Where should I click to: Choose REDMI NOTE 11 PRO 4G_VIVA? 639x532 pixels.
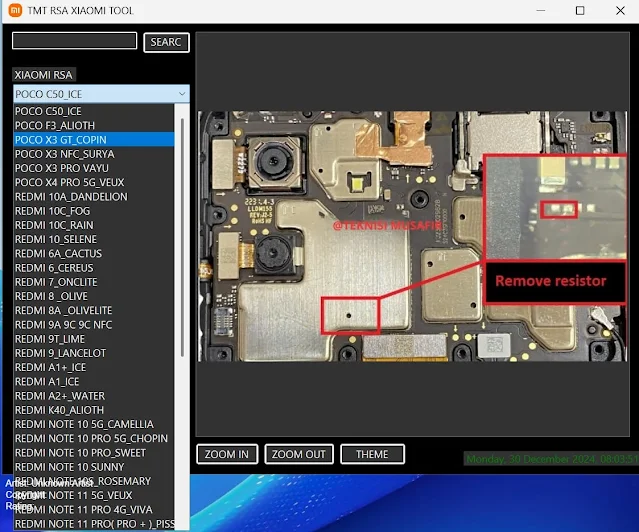coord(94,510)
